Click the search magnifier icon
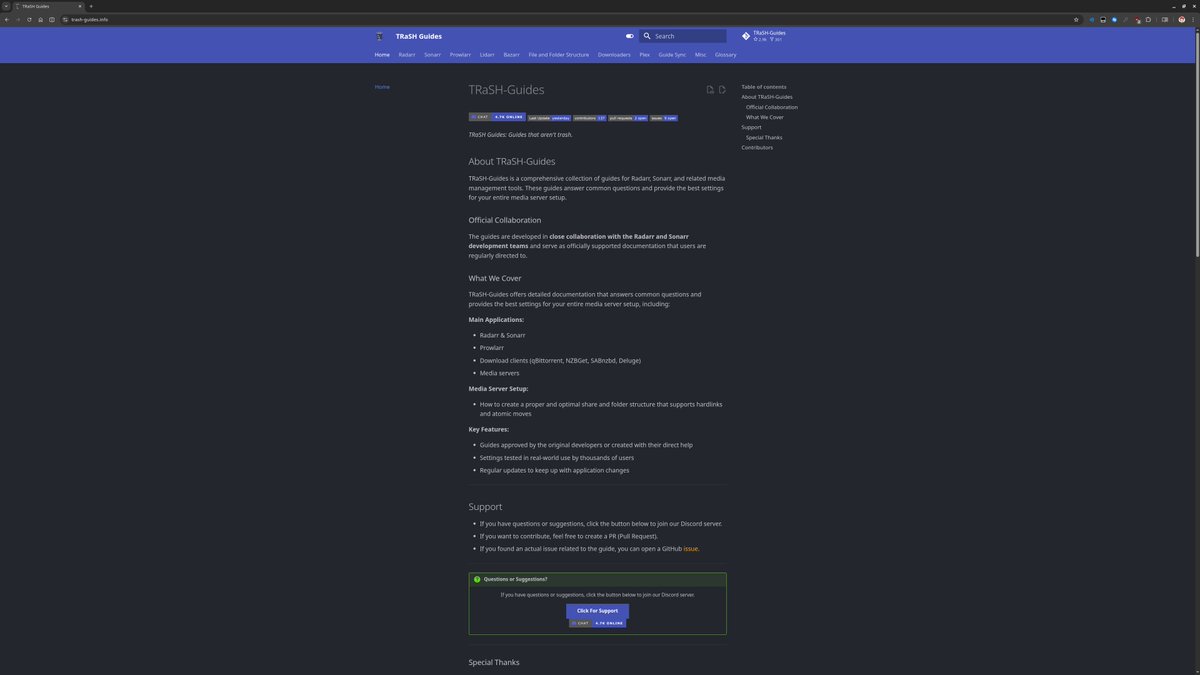Image resolution: width=1200 pixels, height=675 pixels. 647,36
